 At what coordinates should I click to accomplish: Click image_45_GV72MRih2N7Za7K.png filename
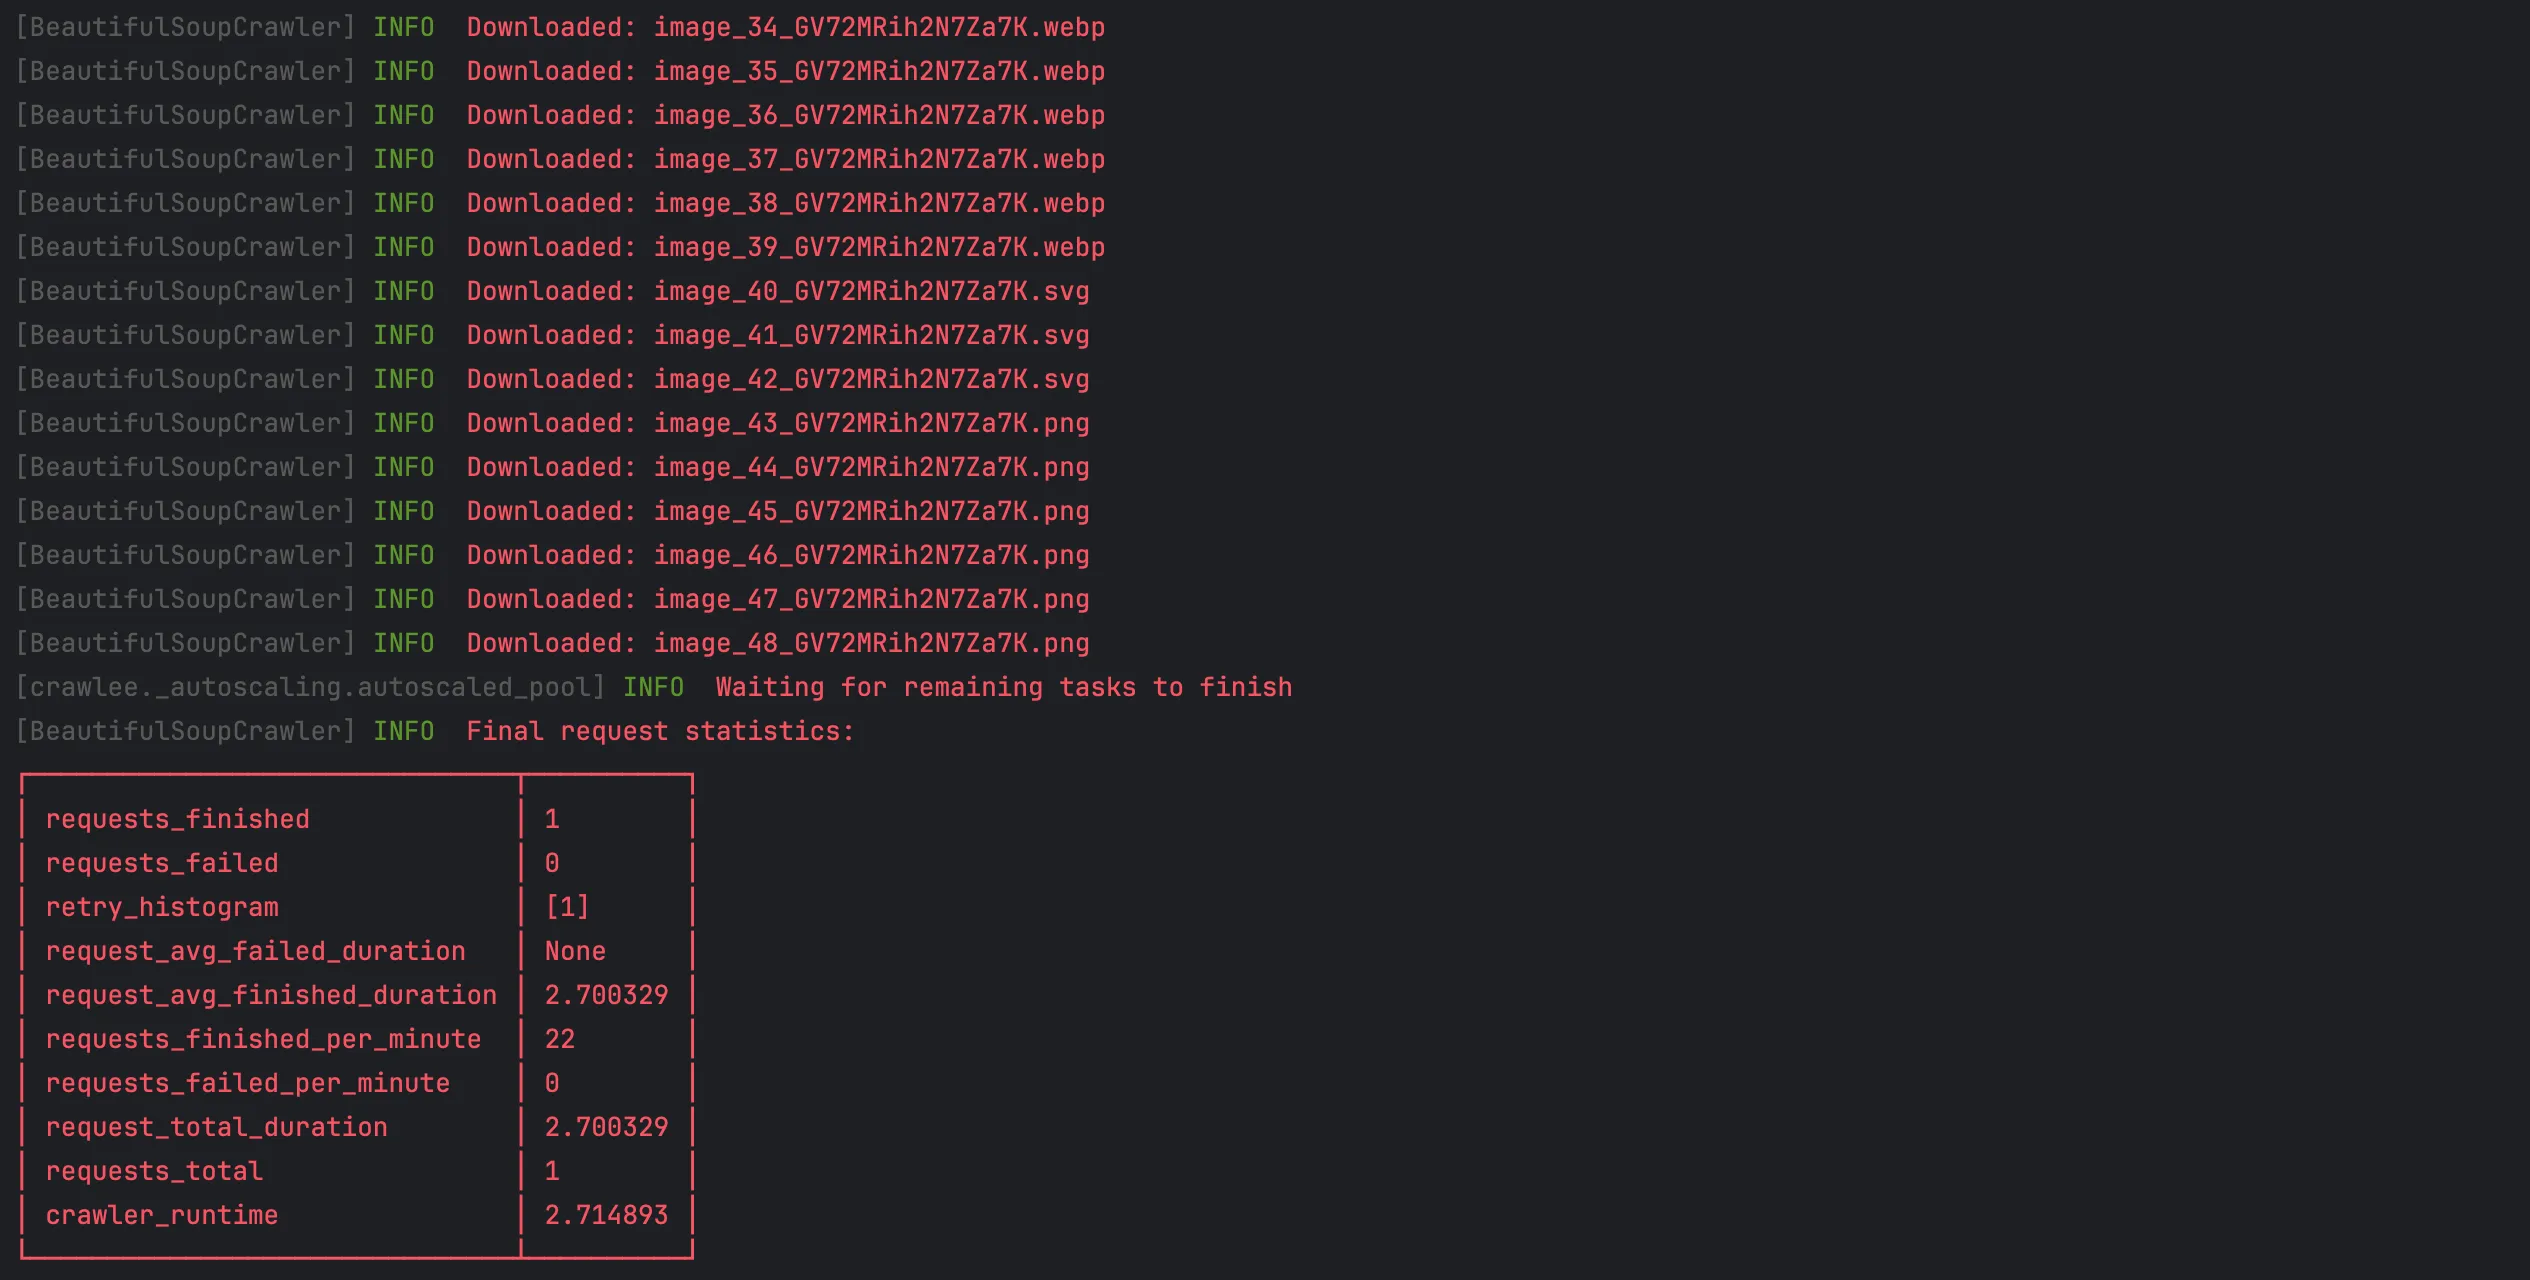[871, 511]
